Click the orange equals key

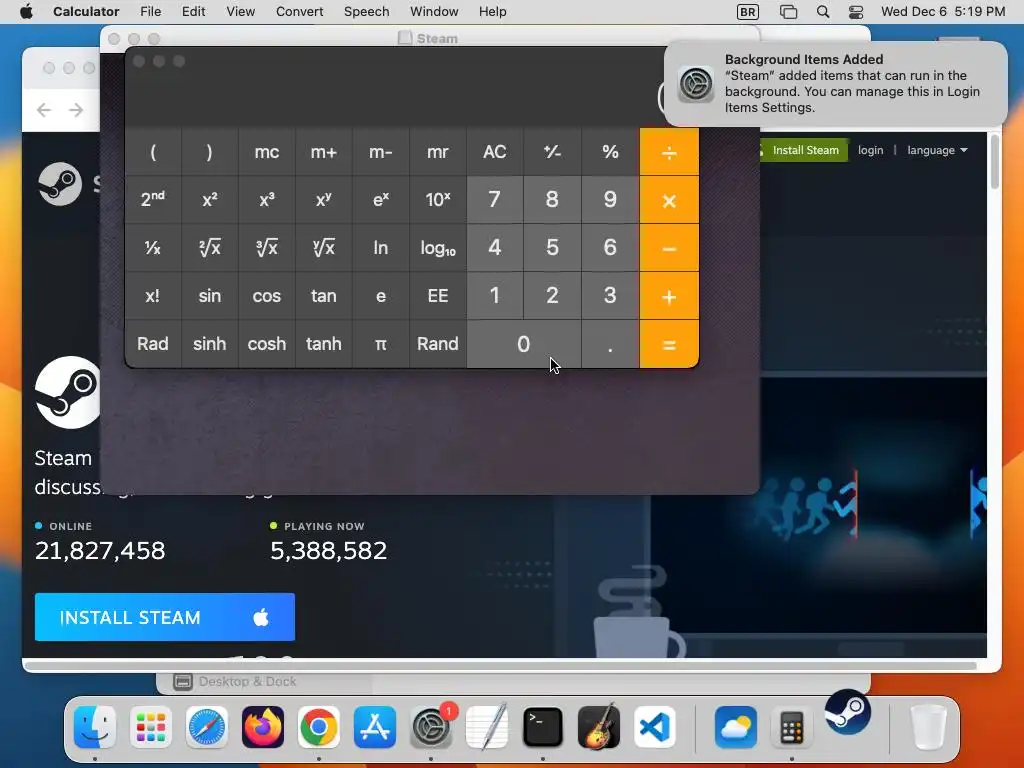pos(669,344)
